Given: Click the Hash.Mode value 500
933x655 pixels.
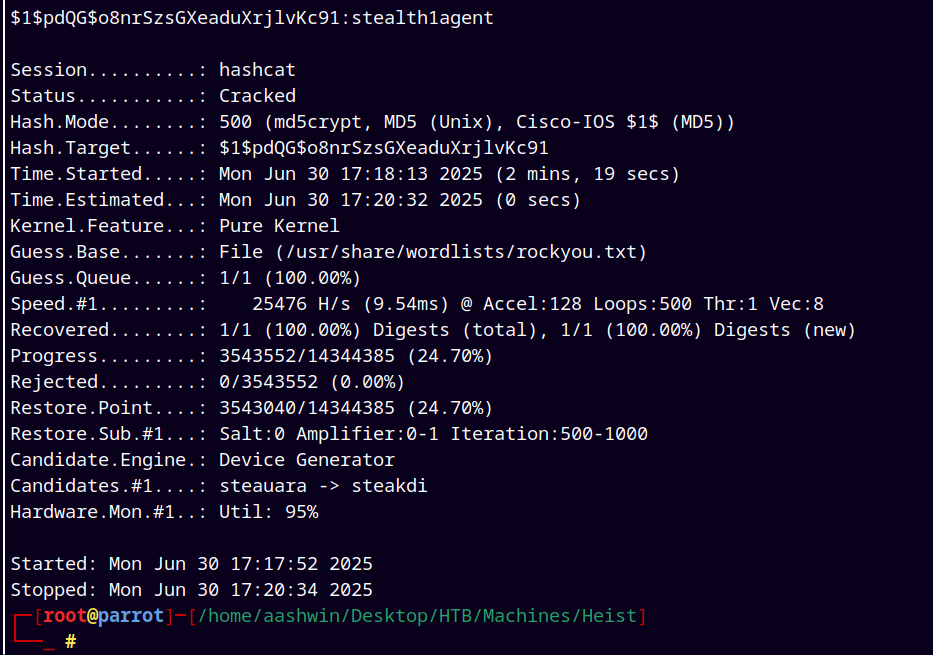Looking at the screenshot, I should (236, 122).
